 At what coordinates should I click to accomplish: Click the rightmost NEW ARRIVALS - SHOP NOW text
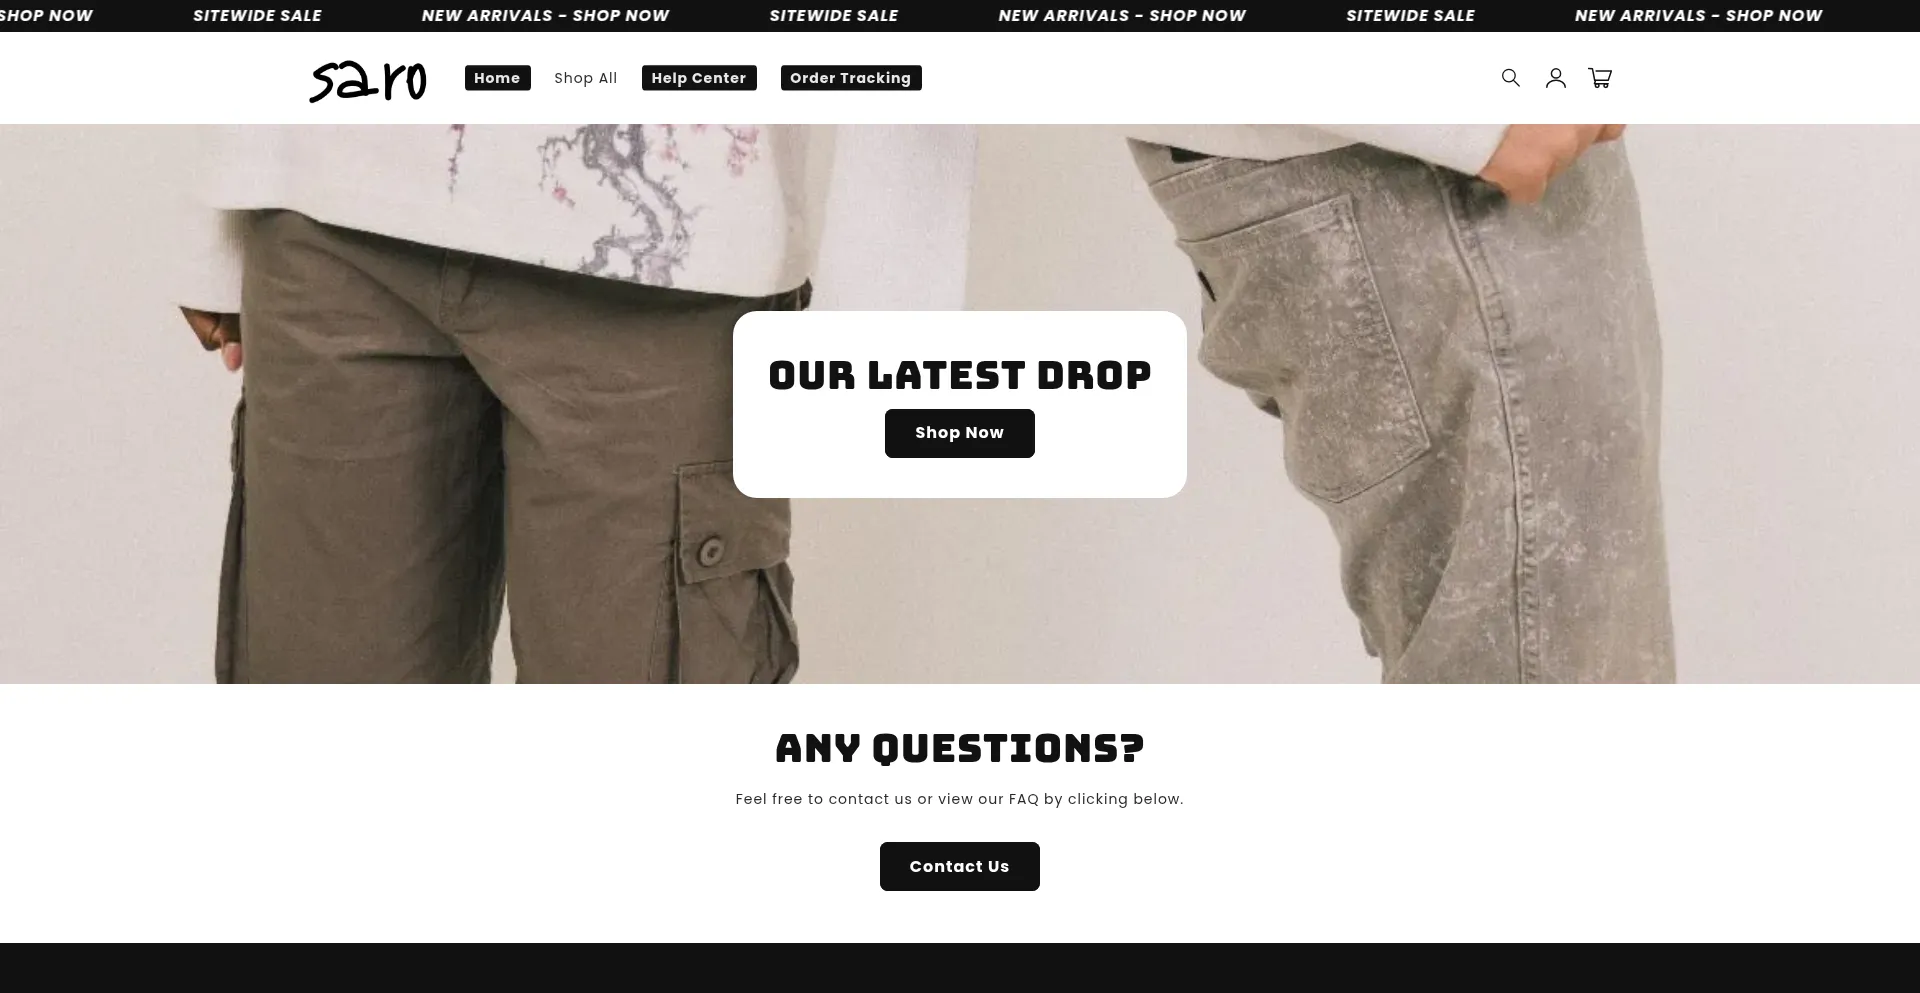tap(1698, 16)
